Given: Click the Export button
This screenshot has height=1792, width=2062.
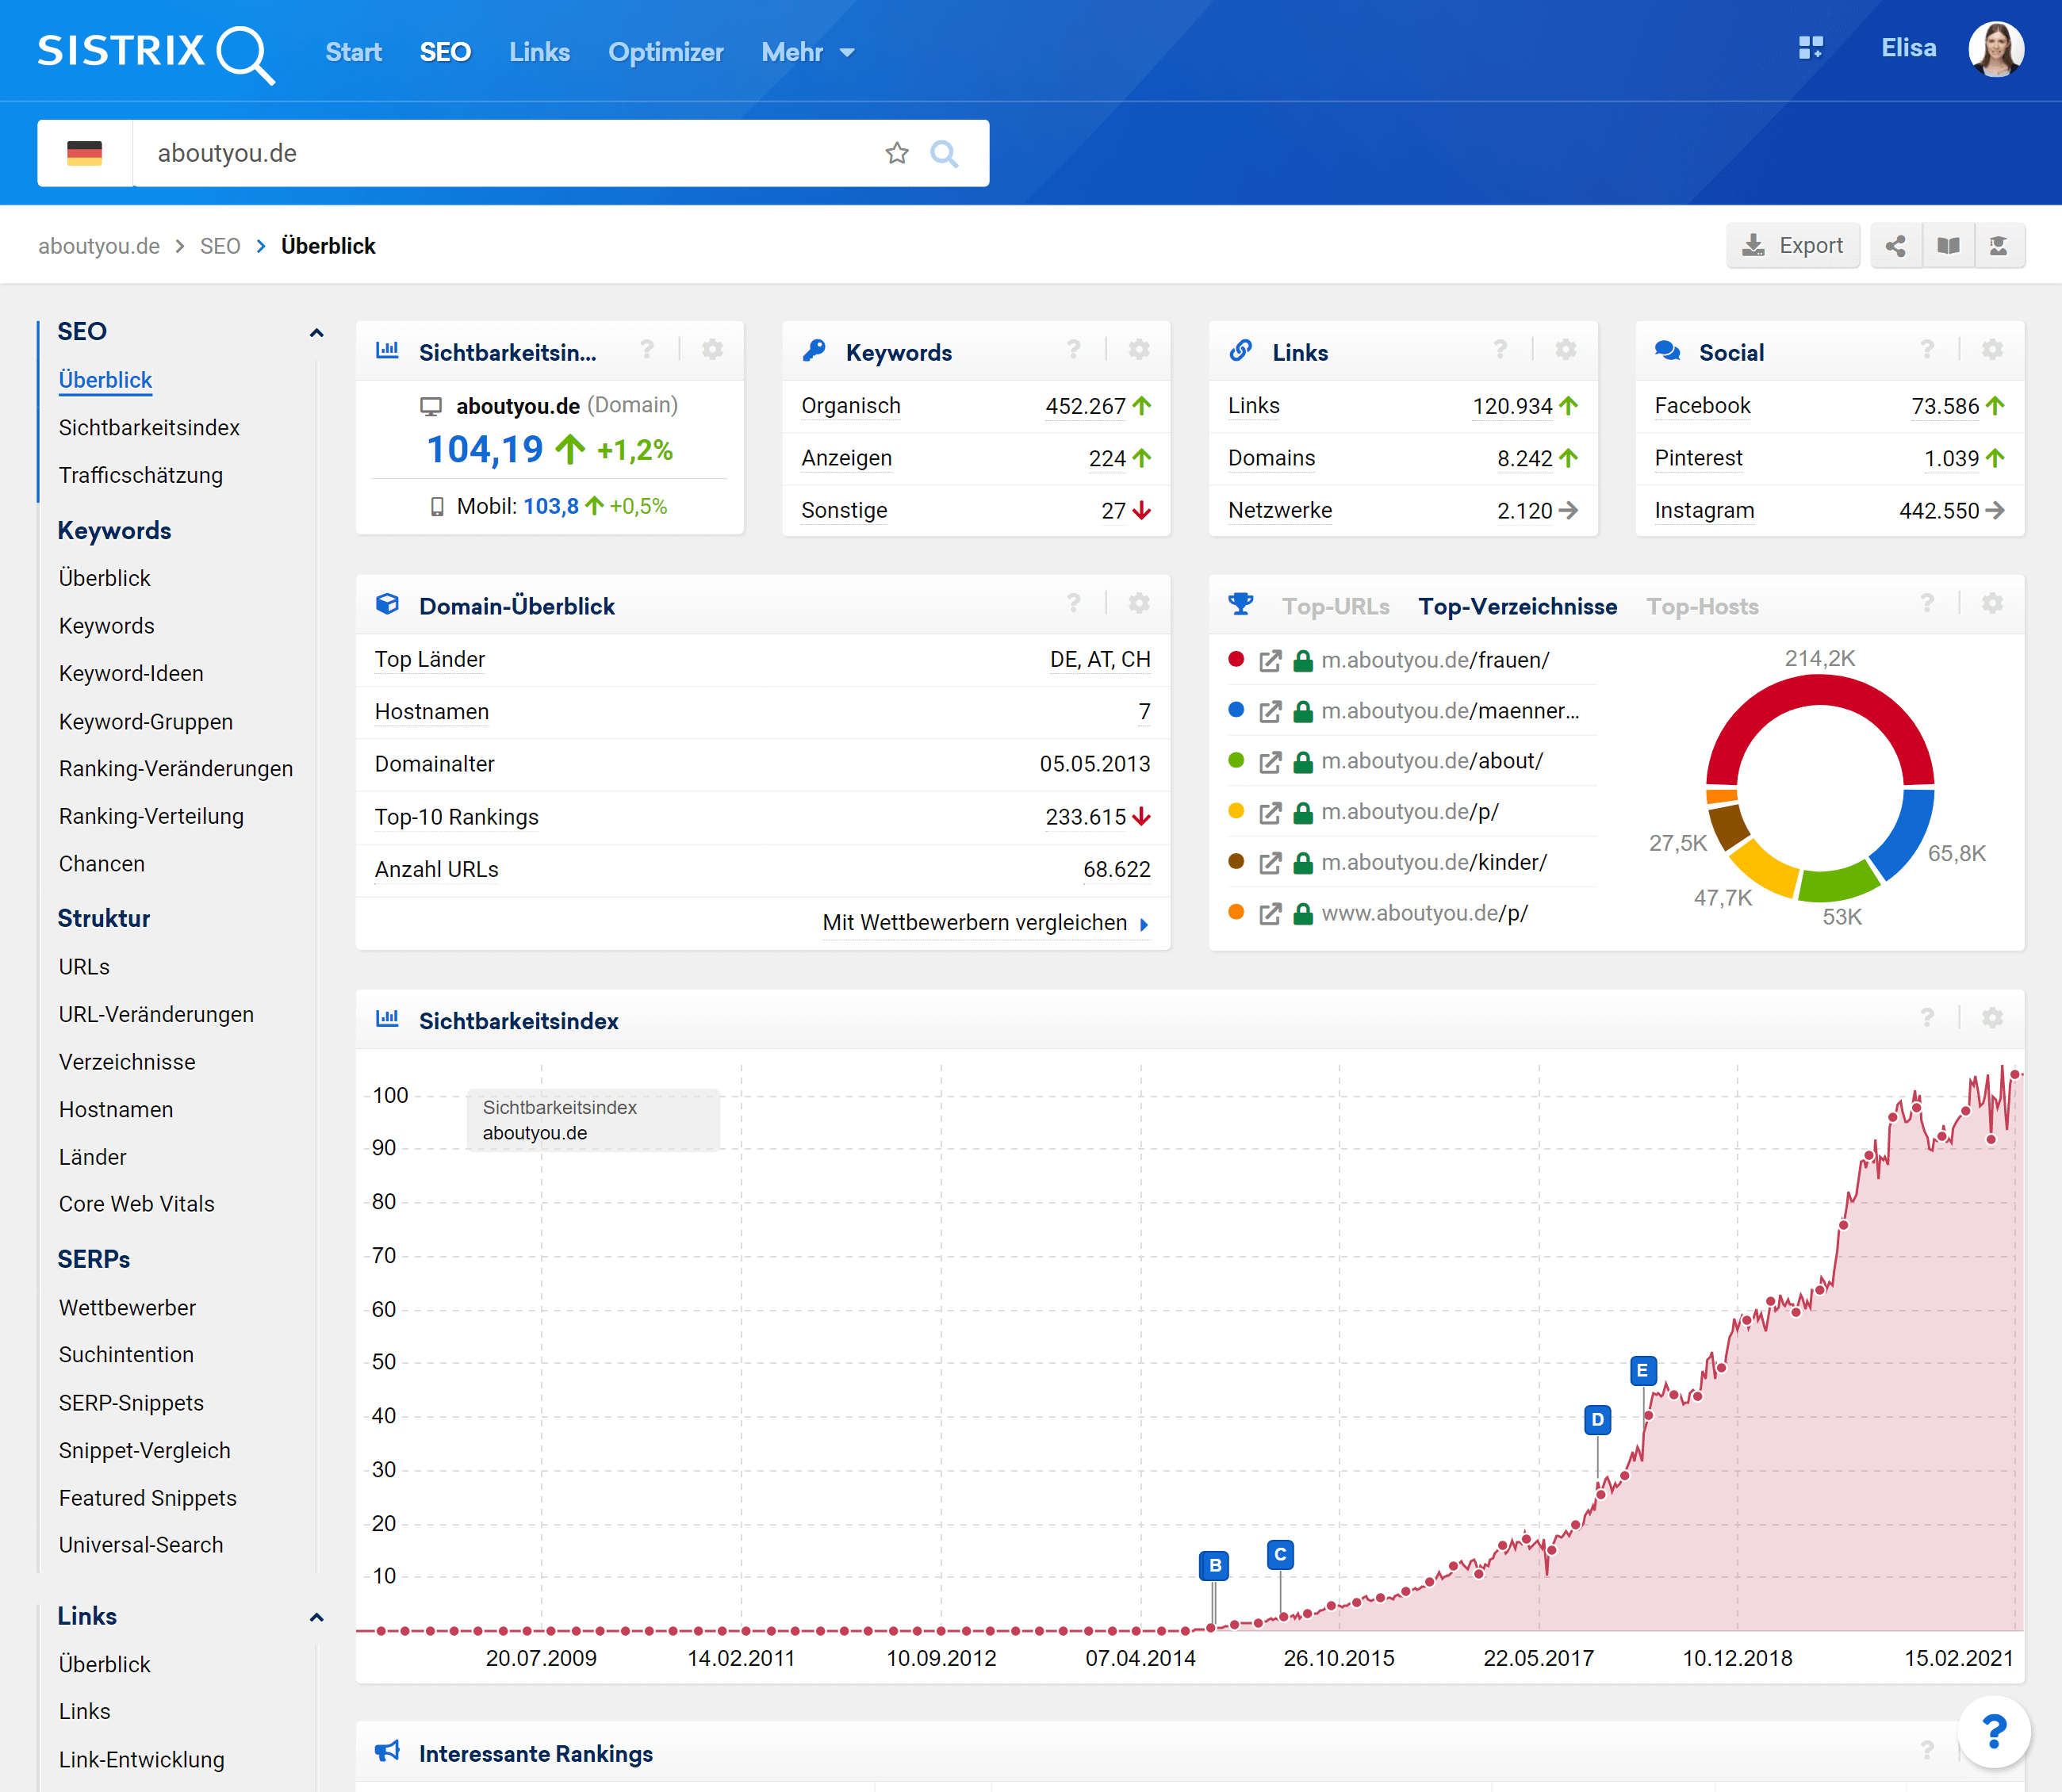Looking at the screenshot, I should coord(1793,246).
